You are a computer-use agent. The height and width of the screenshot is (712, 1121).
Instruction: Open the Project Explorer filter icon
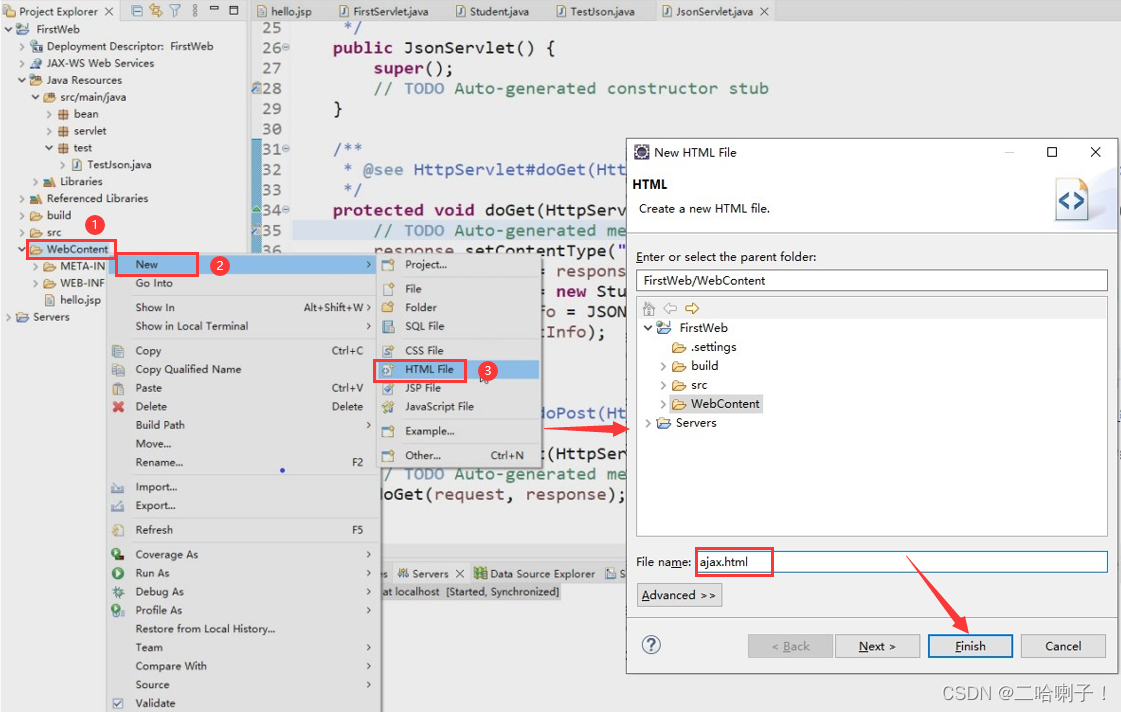tap(175, 11)
